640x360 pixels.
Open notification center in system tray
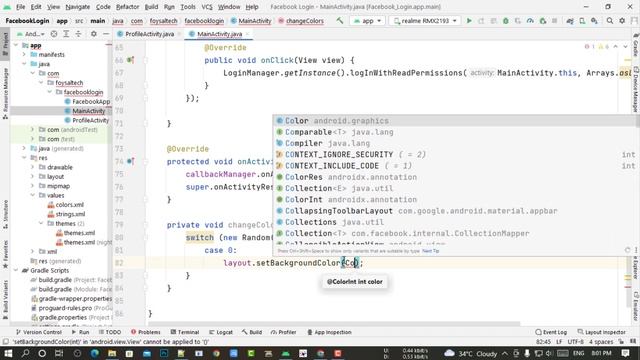(625, 353)
